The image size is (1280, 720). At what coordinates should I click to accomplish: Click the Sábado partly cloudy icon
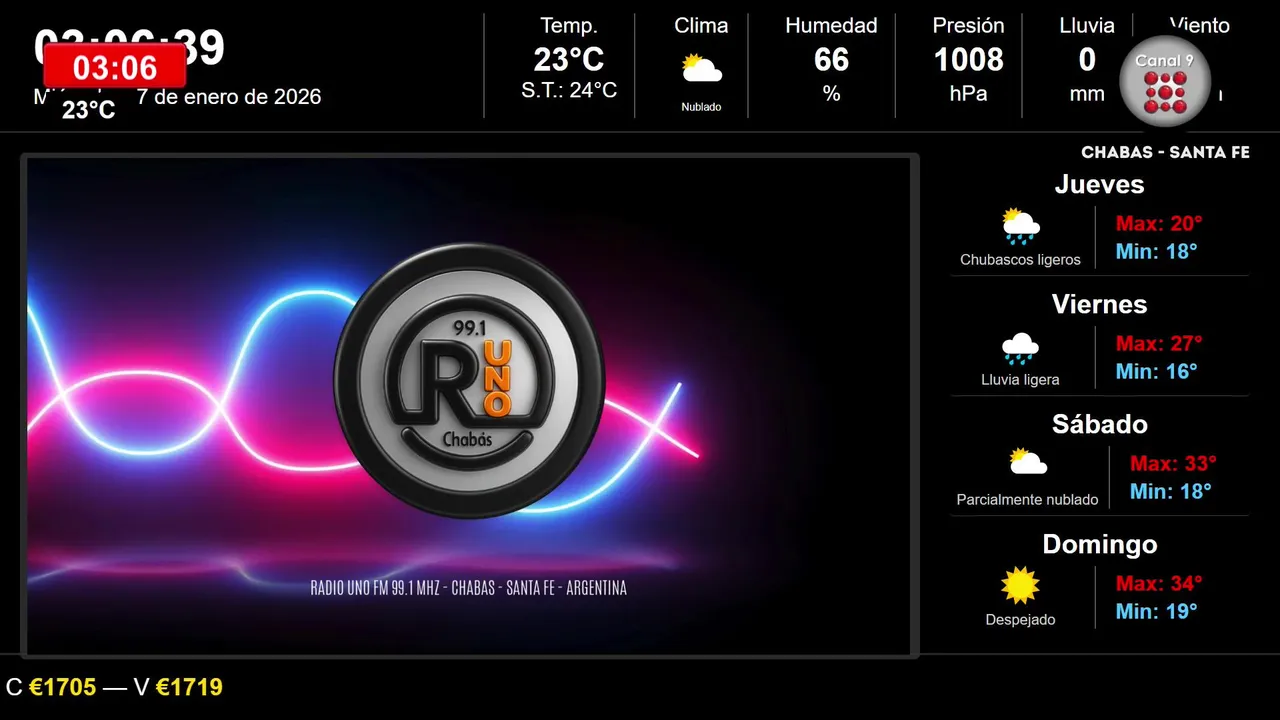(1028, 462)
